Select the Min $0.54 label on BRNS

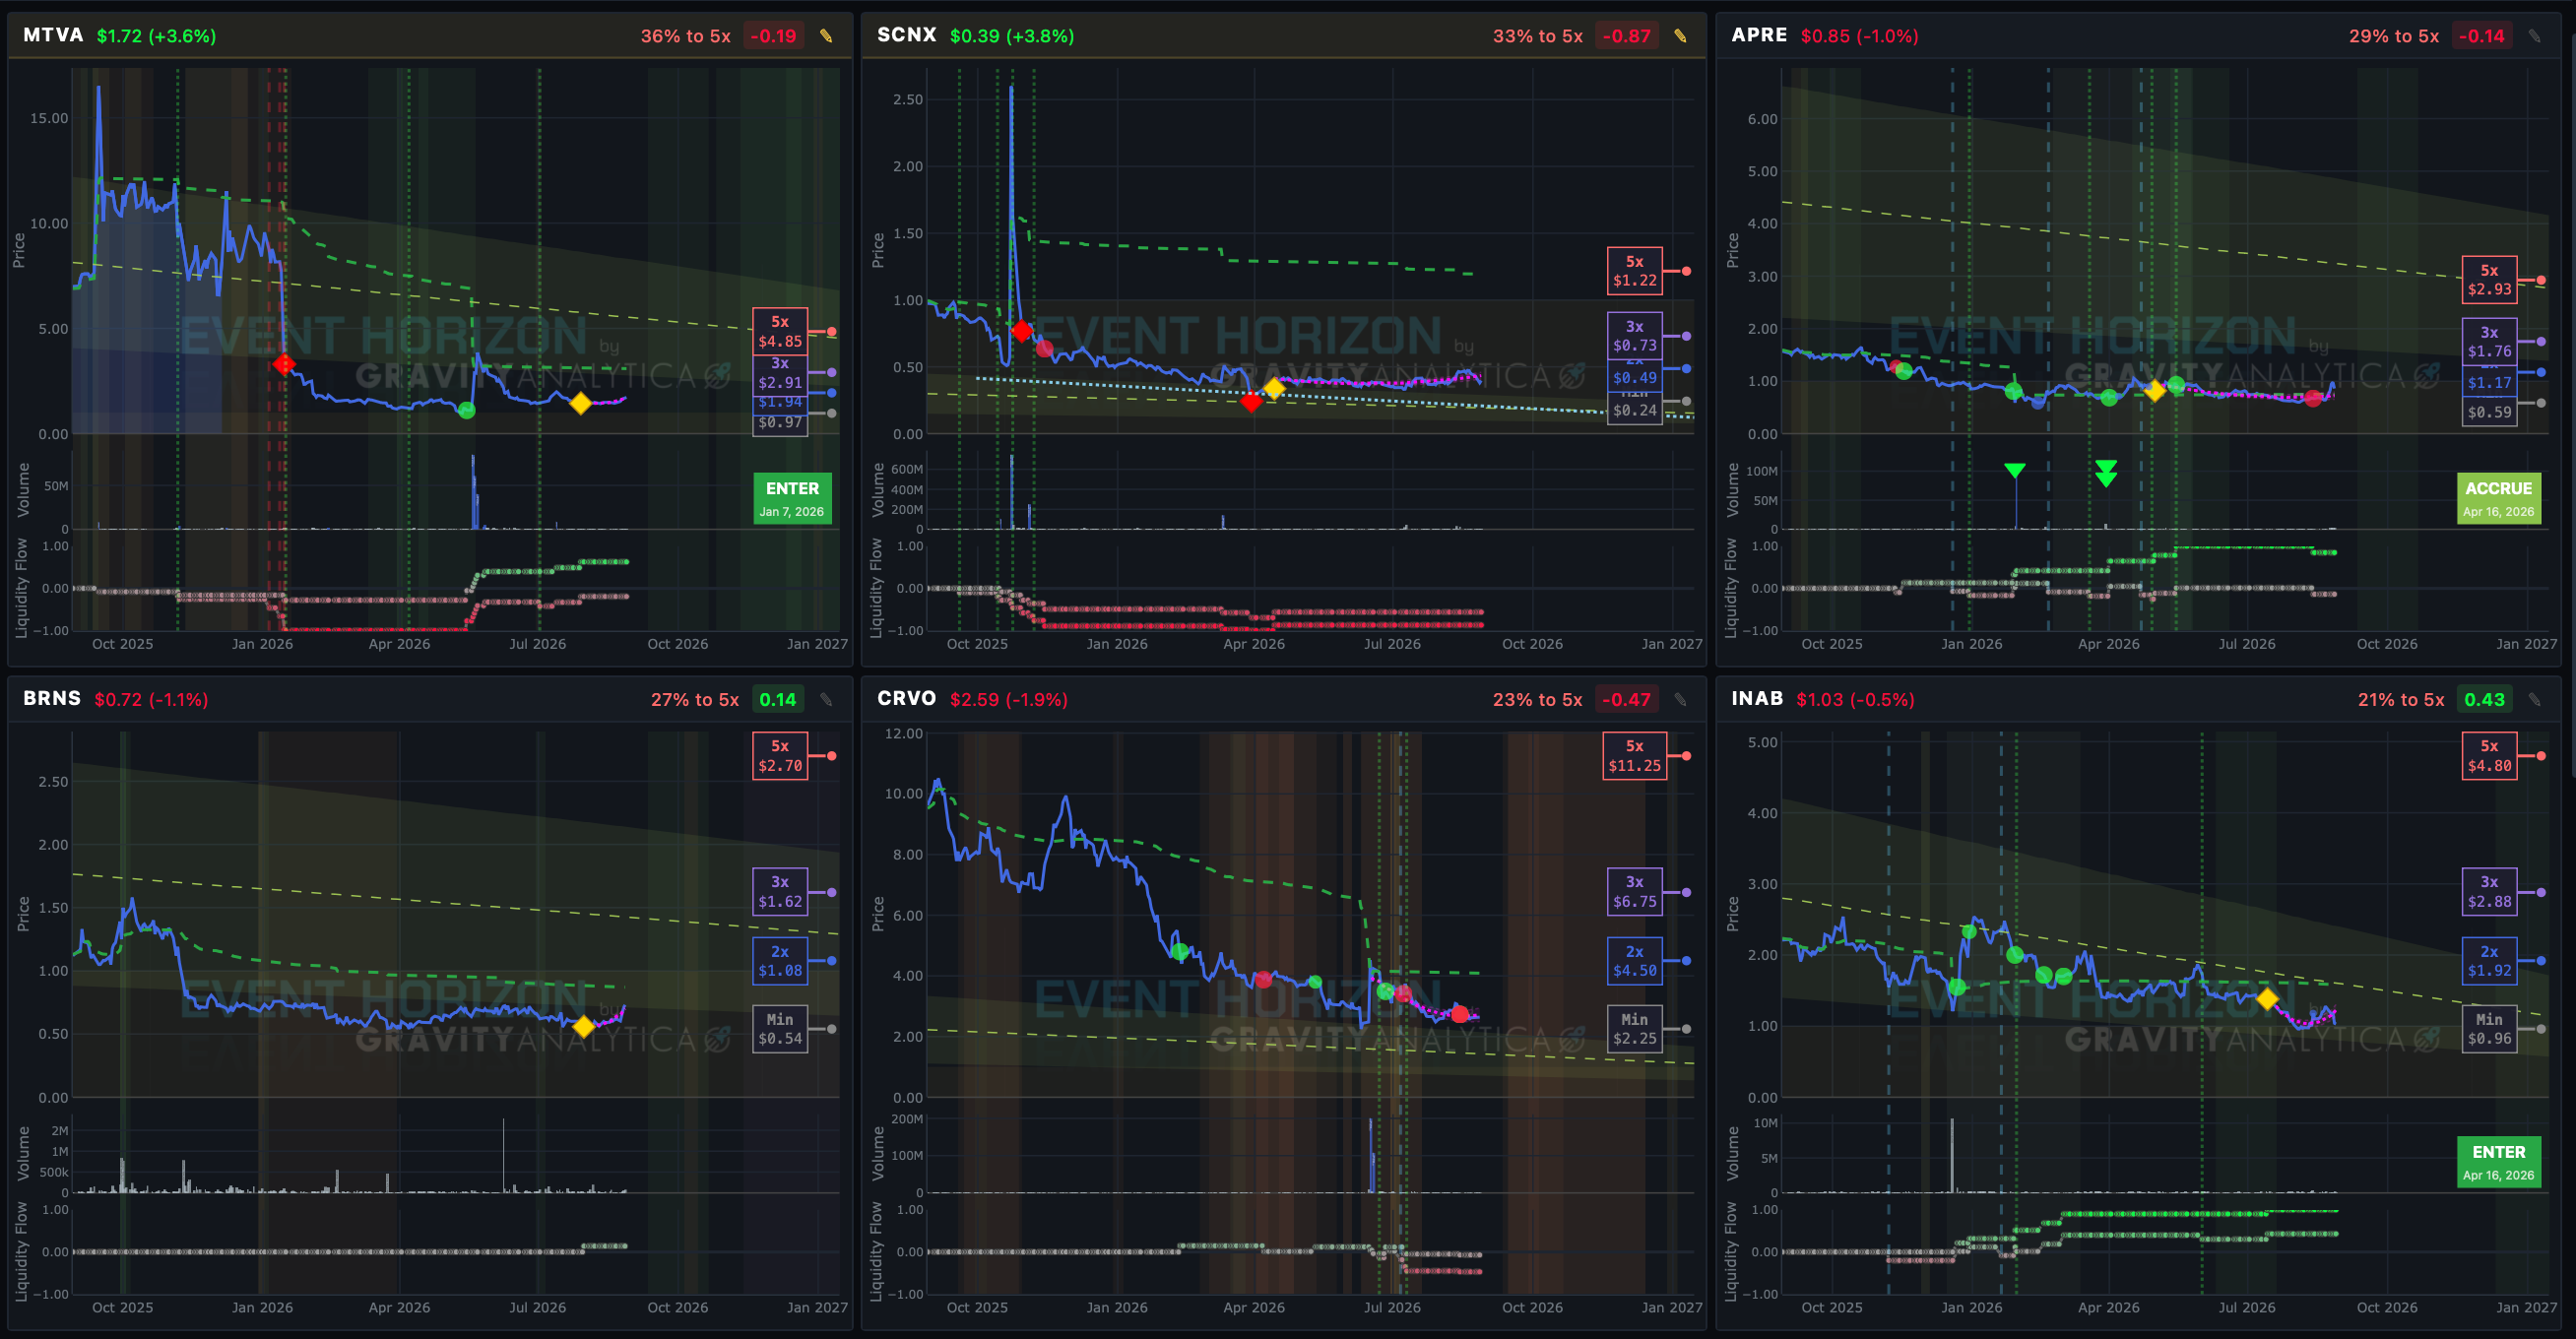[x=780, y=1029]
